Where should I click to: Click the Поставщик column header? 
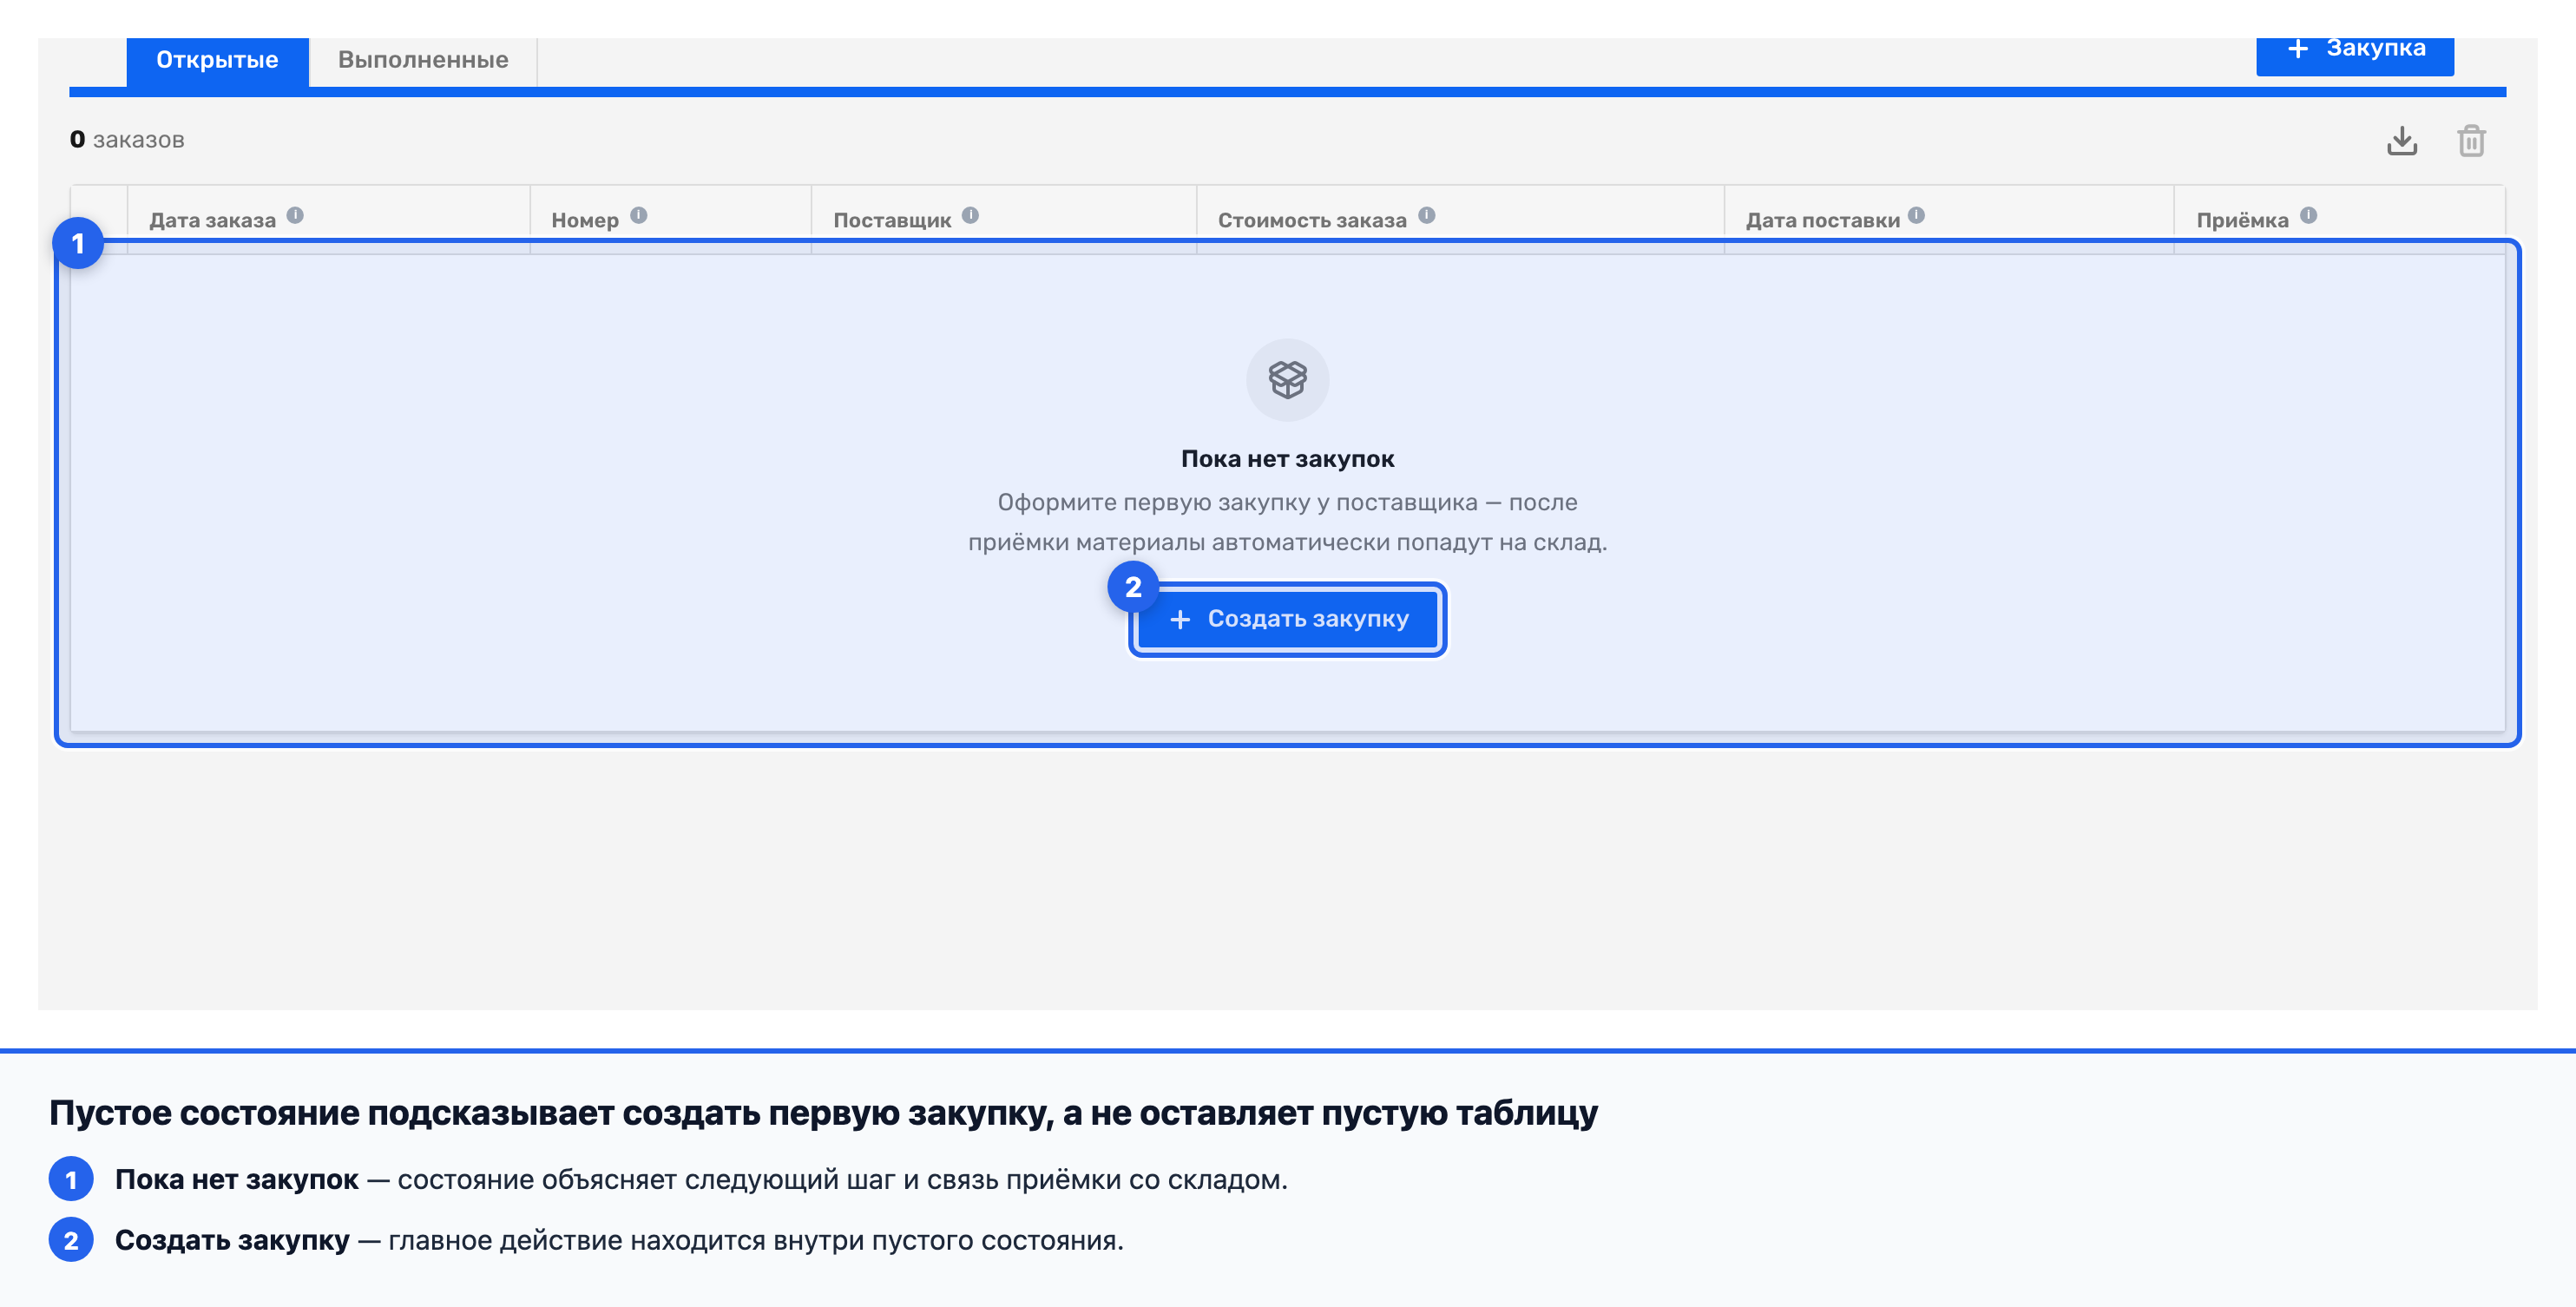(x=892, y=220)
